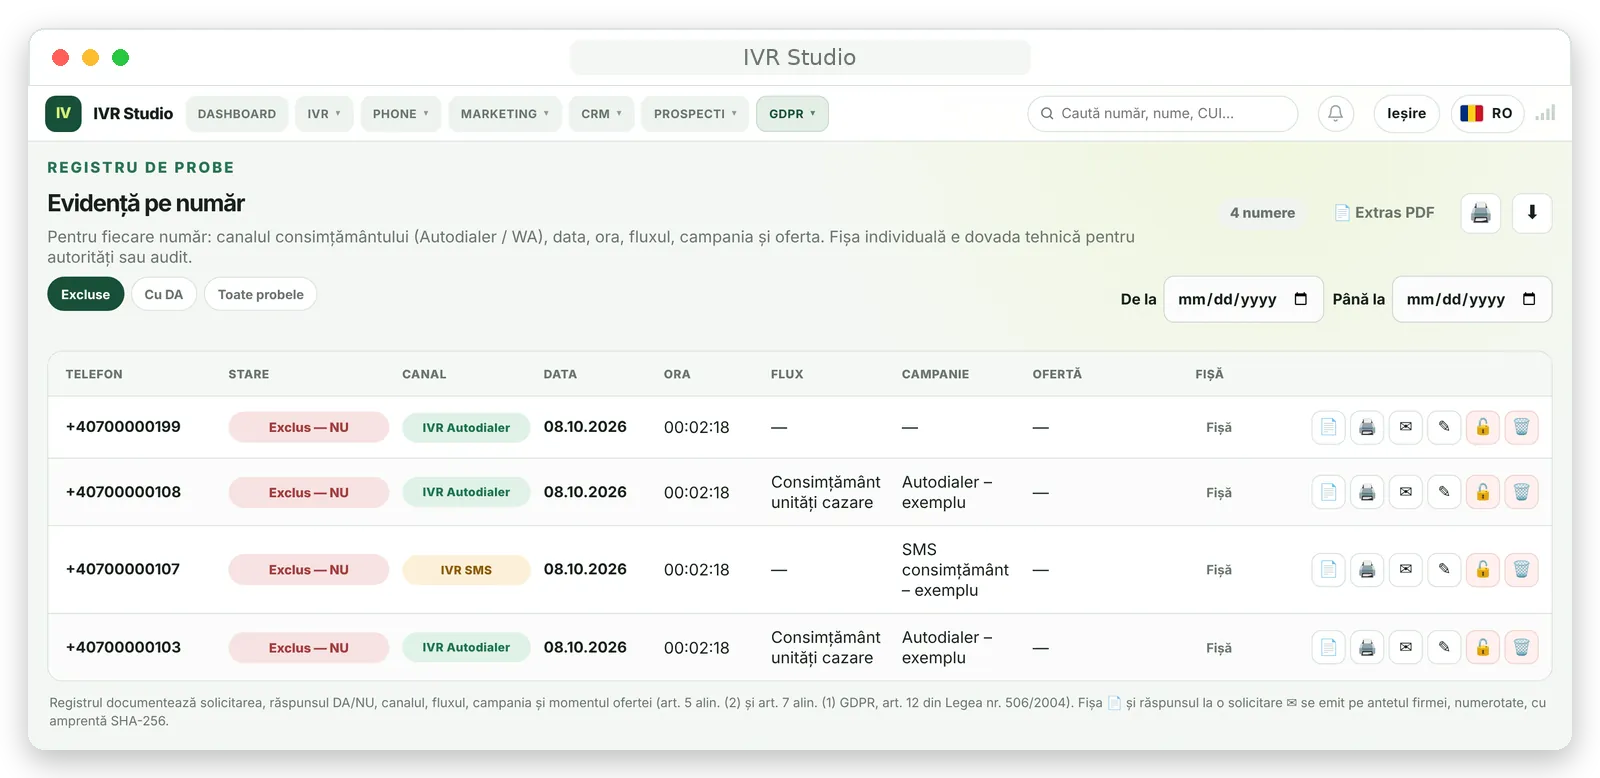Open Fișă link for +40700000103
Image resolution: width=1600 pixels, height=778 pixels.
coord(1218,647)
